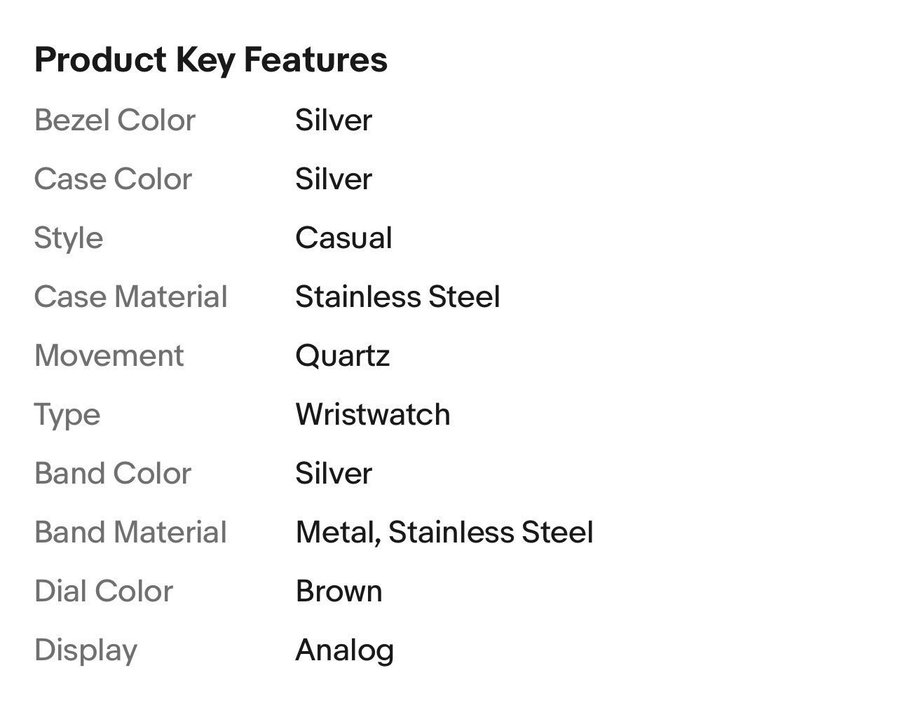Select the Brown dial color value
The height and width of the screenshot is (710, 900).
pos(338,592)
